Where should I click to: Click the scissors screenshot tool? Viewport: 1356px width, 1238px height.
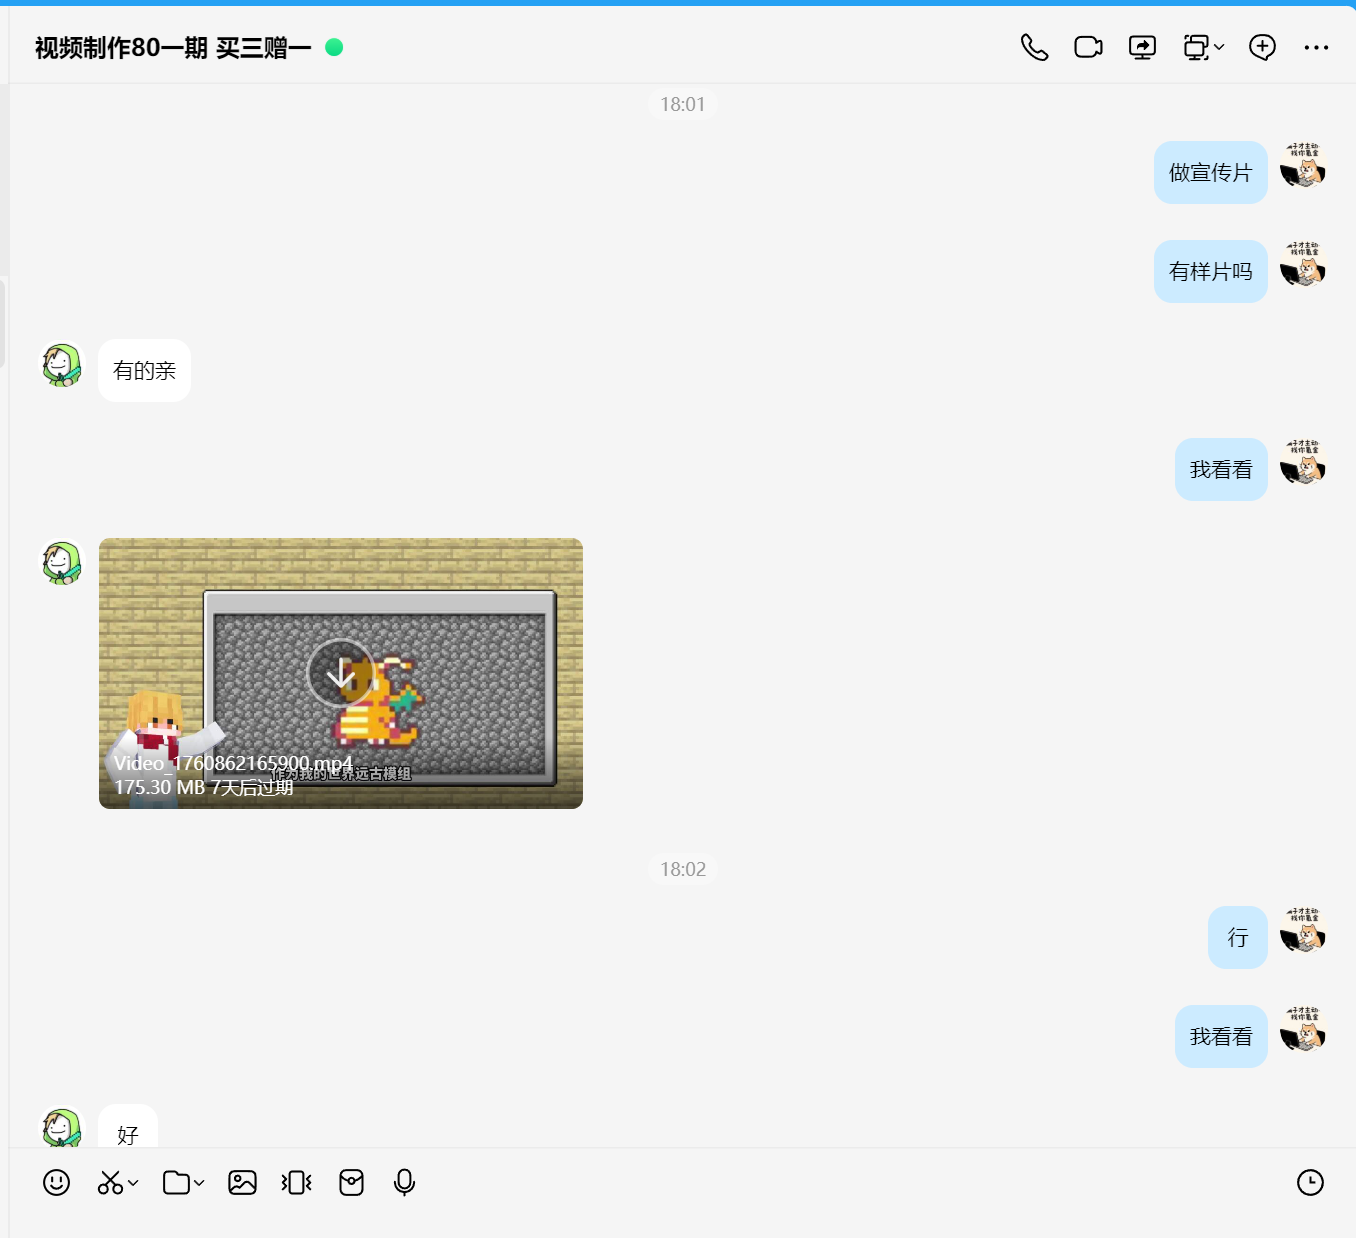[110, 1183]
